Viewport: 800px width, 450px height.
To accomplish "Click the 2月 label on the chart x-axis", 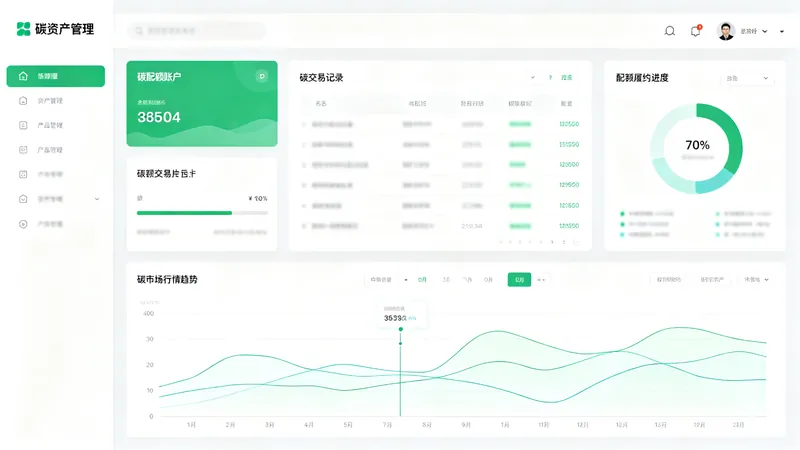I will click(231, 424).
